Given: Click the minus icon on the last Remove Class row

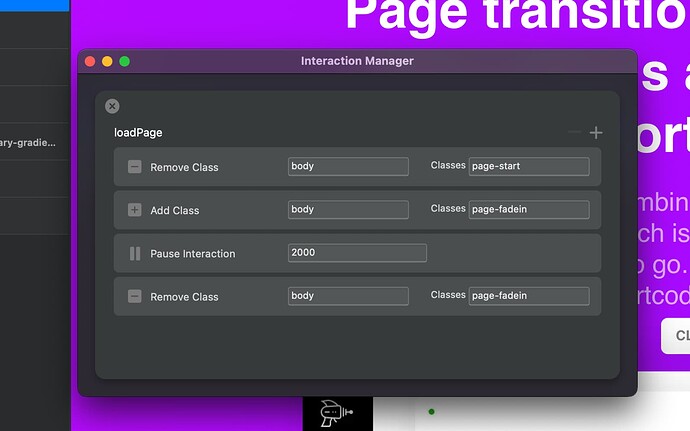Looking at the screenshot, I should (x=135, y=297).
